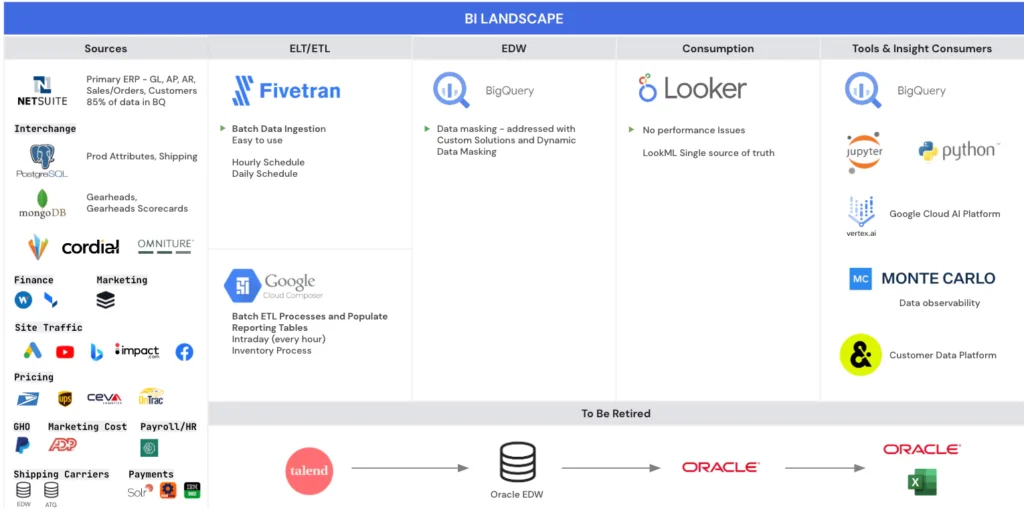1024x509 pixels.
Task: Click the Excel icon below Oracle
Action: pyautogui.click(x=921, y=482)
